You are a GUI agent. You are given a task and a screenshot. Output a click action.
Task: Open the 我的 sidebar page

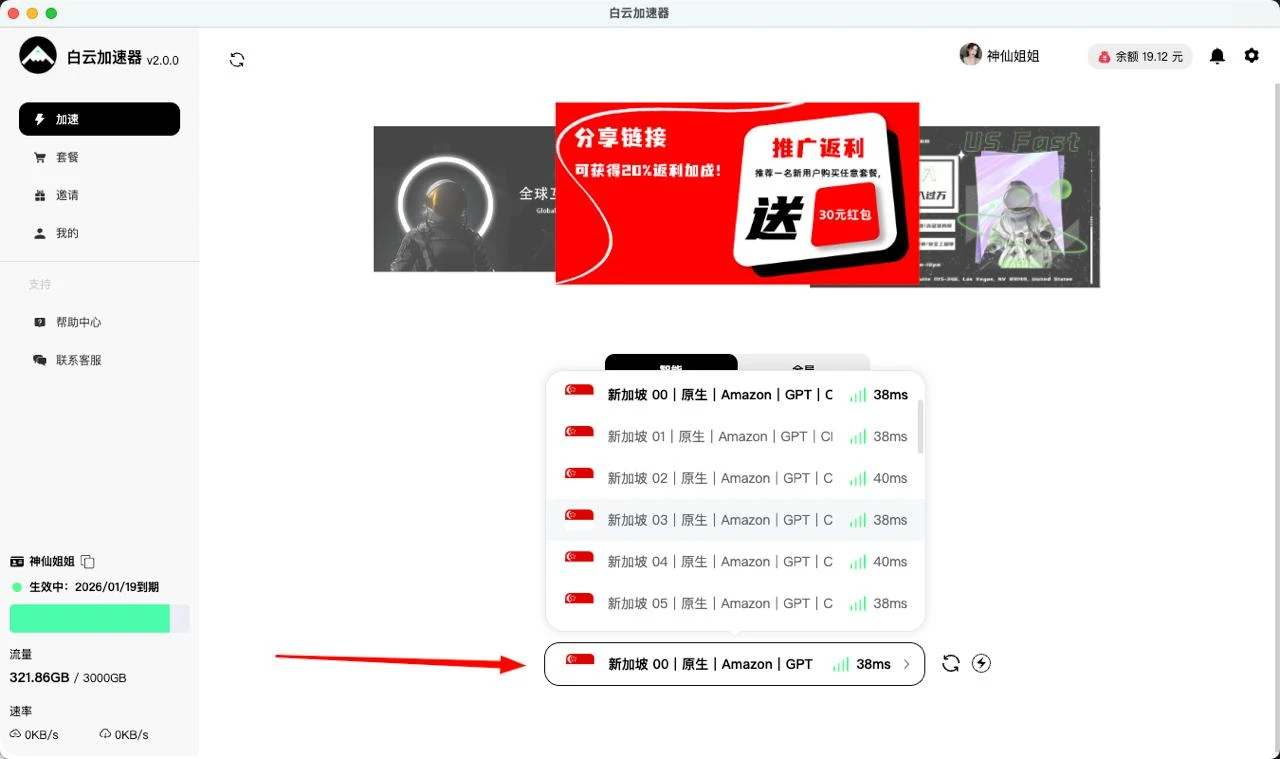click(38, 233)
